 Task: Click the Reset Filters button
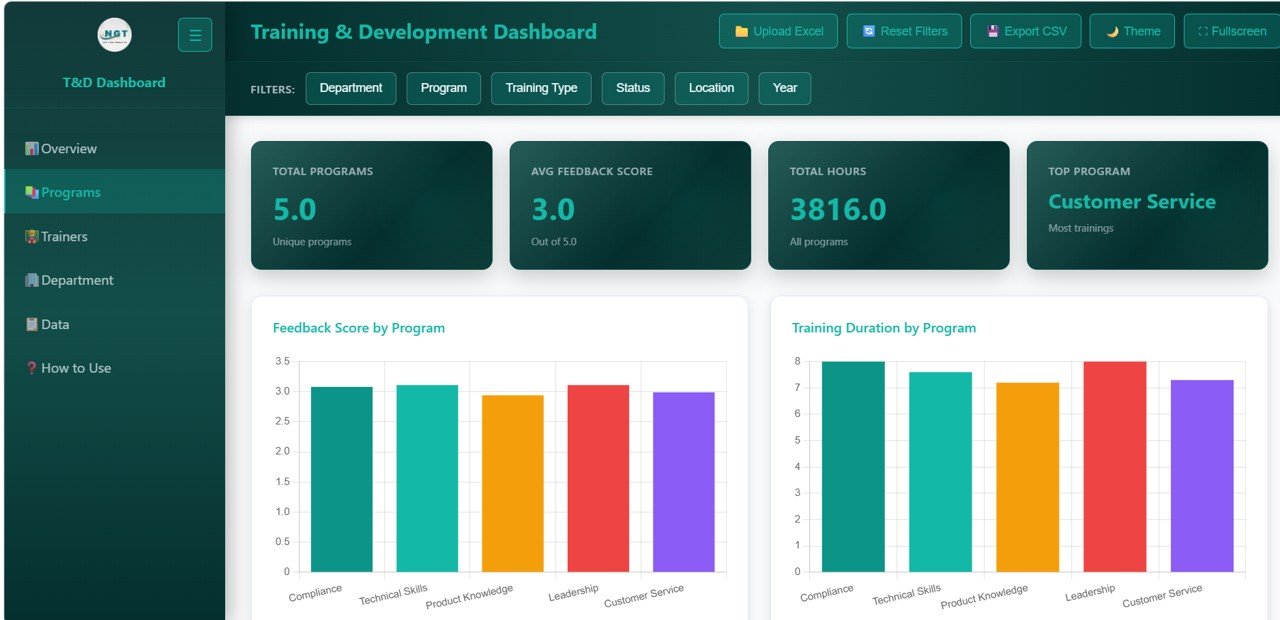(x=904, y=31)
